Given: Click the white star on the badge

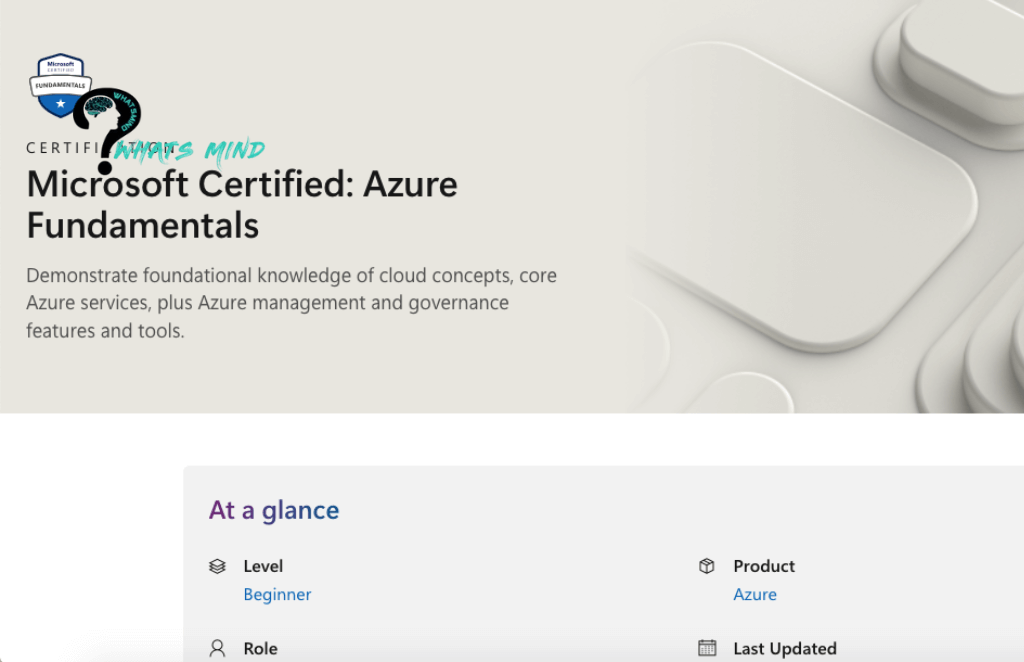Looking at the screenshot, I should tap(60, 103).
